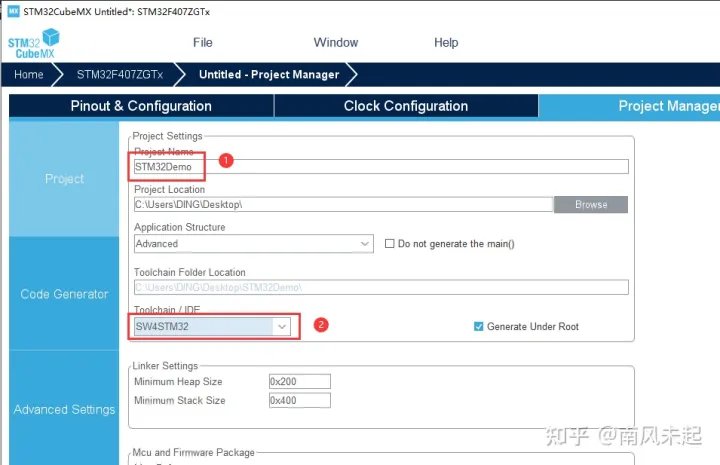
Task: Open the Application Structure dropdown
Action: click(x=253, y=244)
